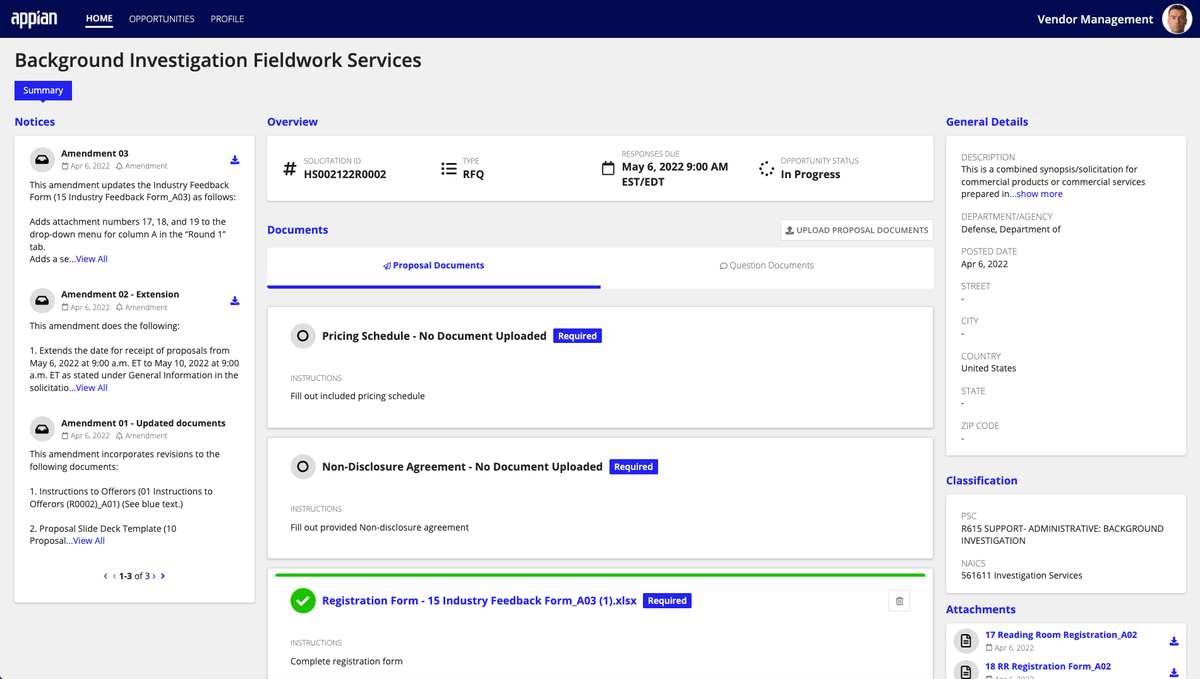Viewport: 1200px width, 679px height.
Task: Open the PROFILE navigation item
Action: point(227,19)
